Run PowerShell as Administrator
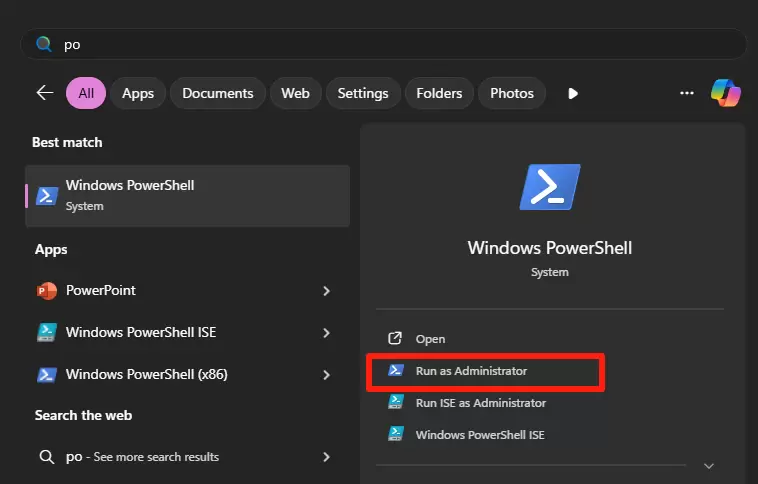The height and width of the screenshot is (484, 758). 471,371
